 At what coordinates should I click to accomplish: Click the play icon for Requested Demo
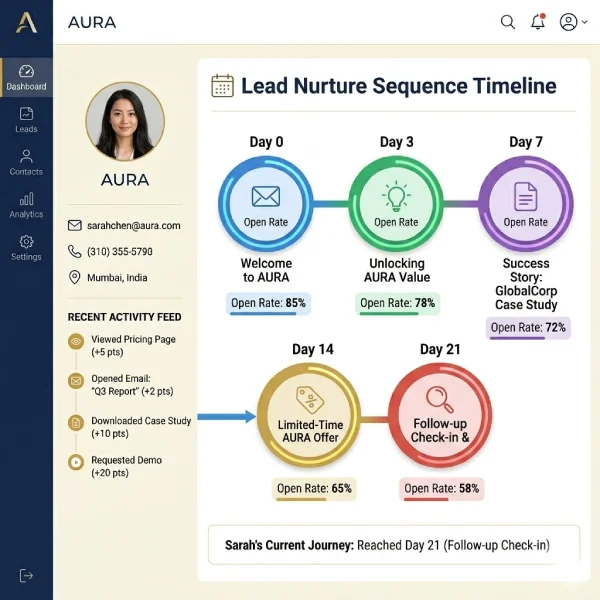(76, 462)
